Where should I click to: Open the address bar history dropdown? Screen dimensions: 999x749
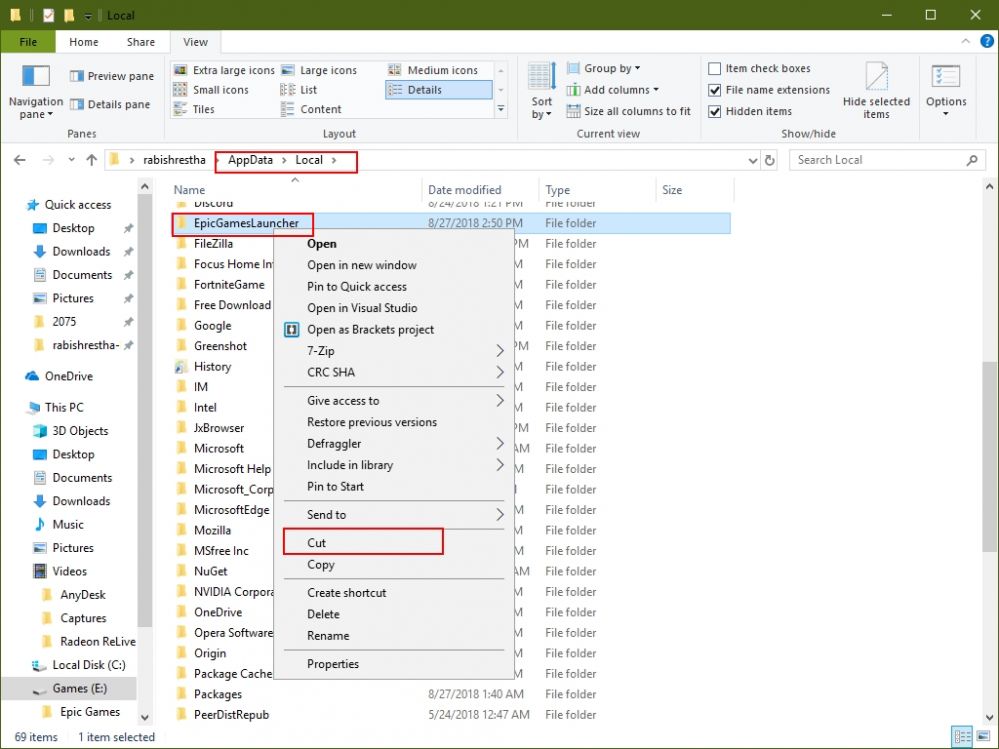[753, 159]
